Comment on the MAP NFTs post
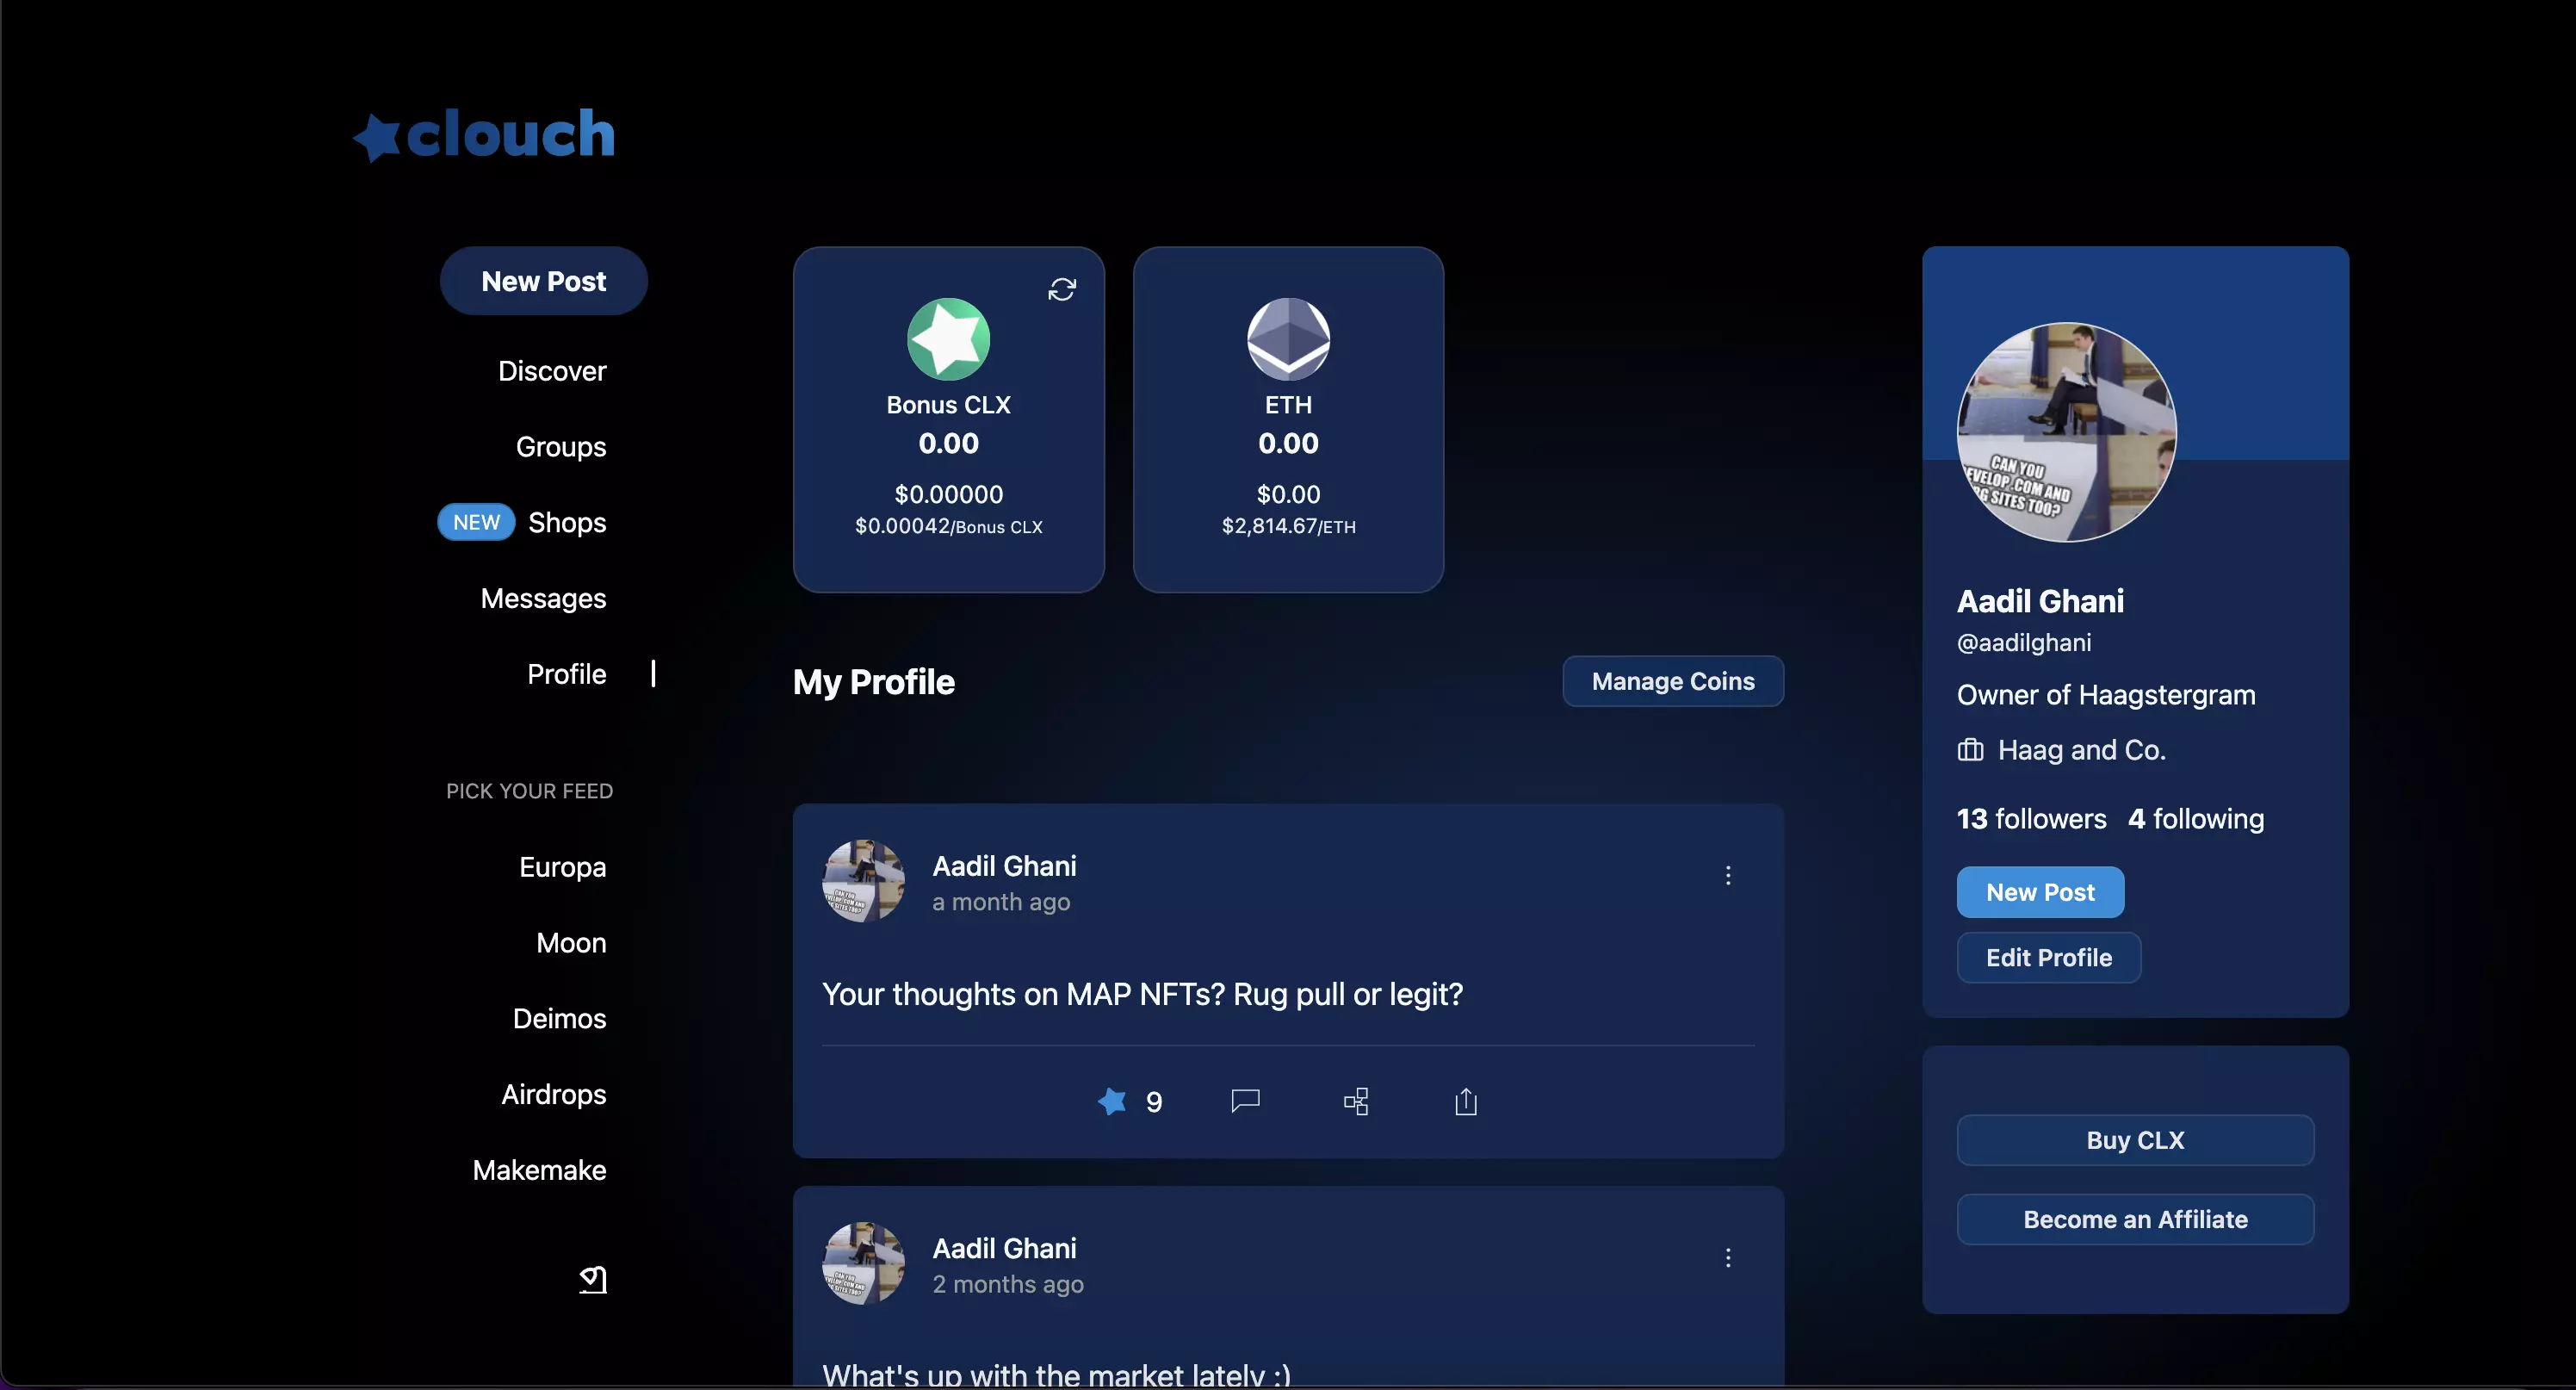Viewport: 2576px width, 1390px height. [1245, 1101]
